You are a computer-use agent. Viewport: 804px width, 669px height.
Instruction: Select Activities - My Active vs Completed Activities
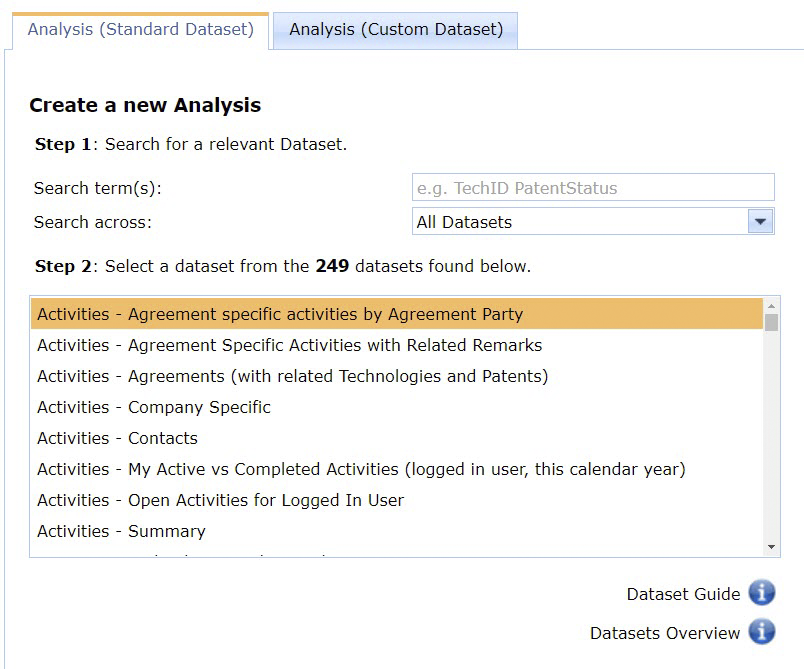click(x=361, y=469)
